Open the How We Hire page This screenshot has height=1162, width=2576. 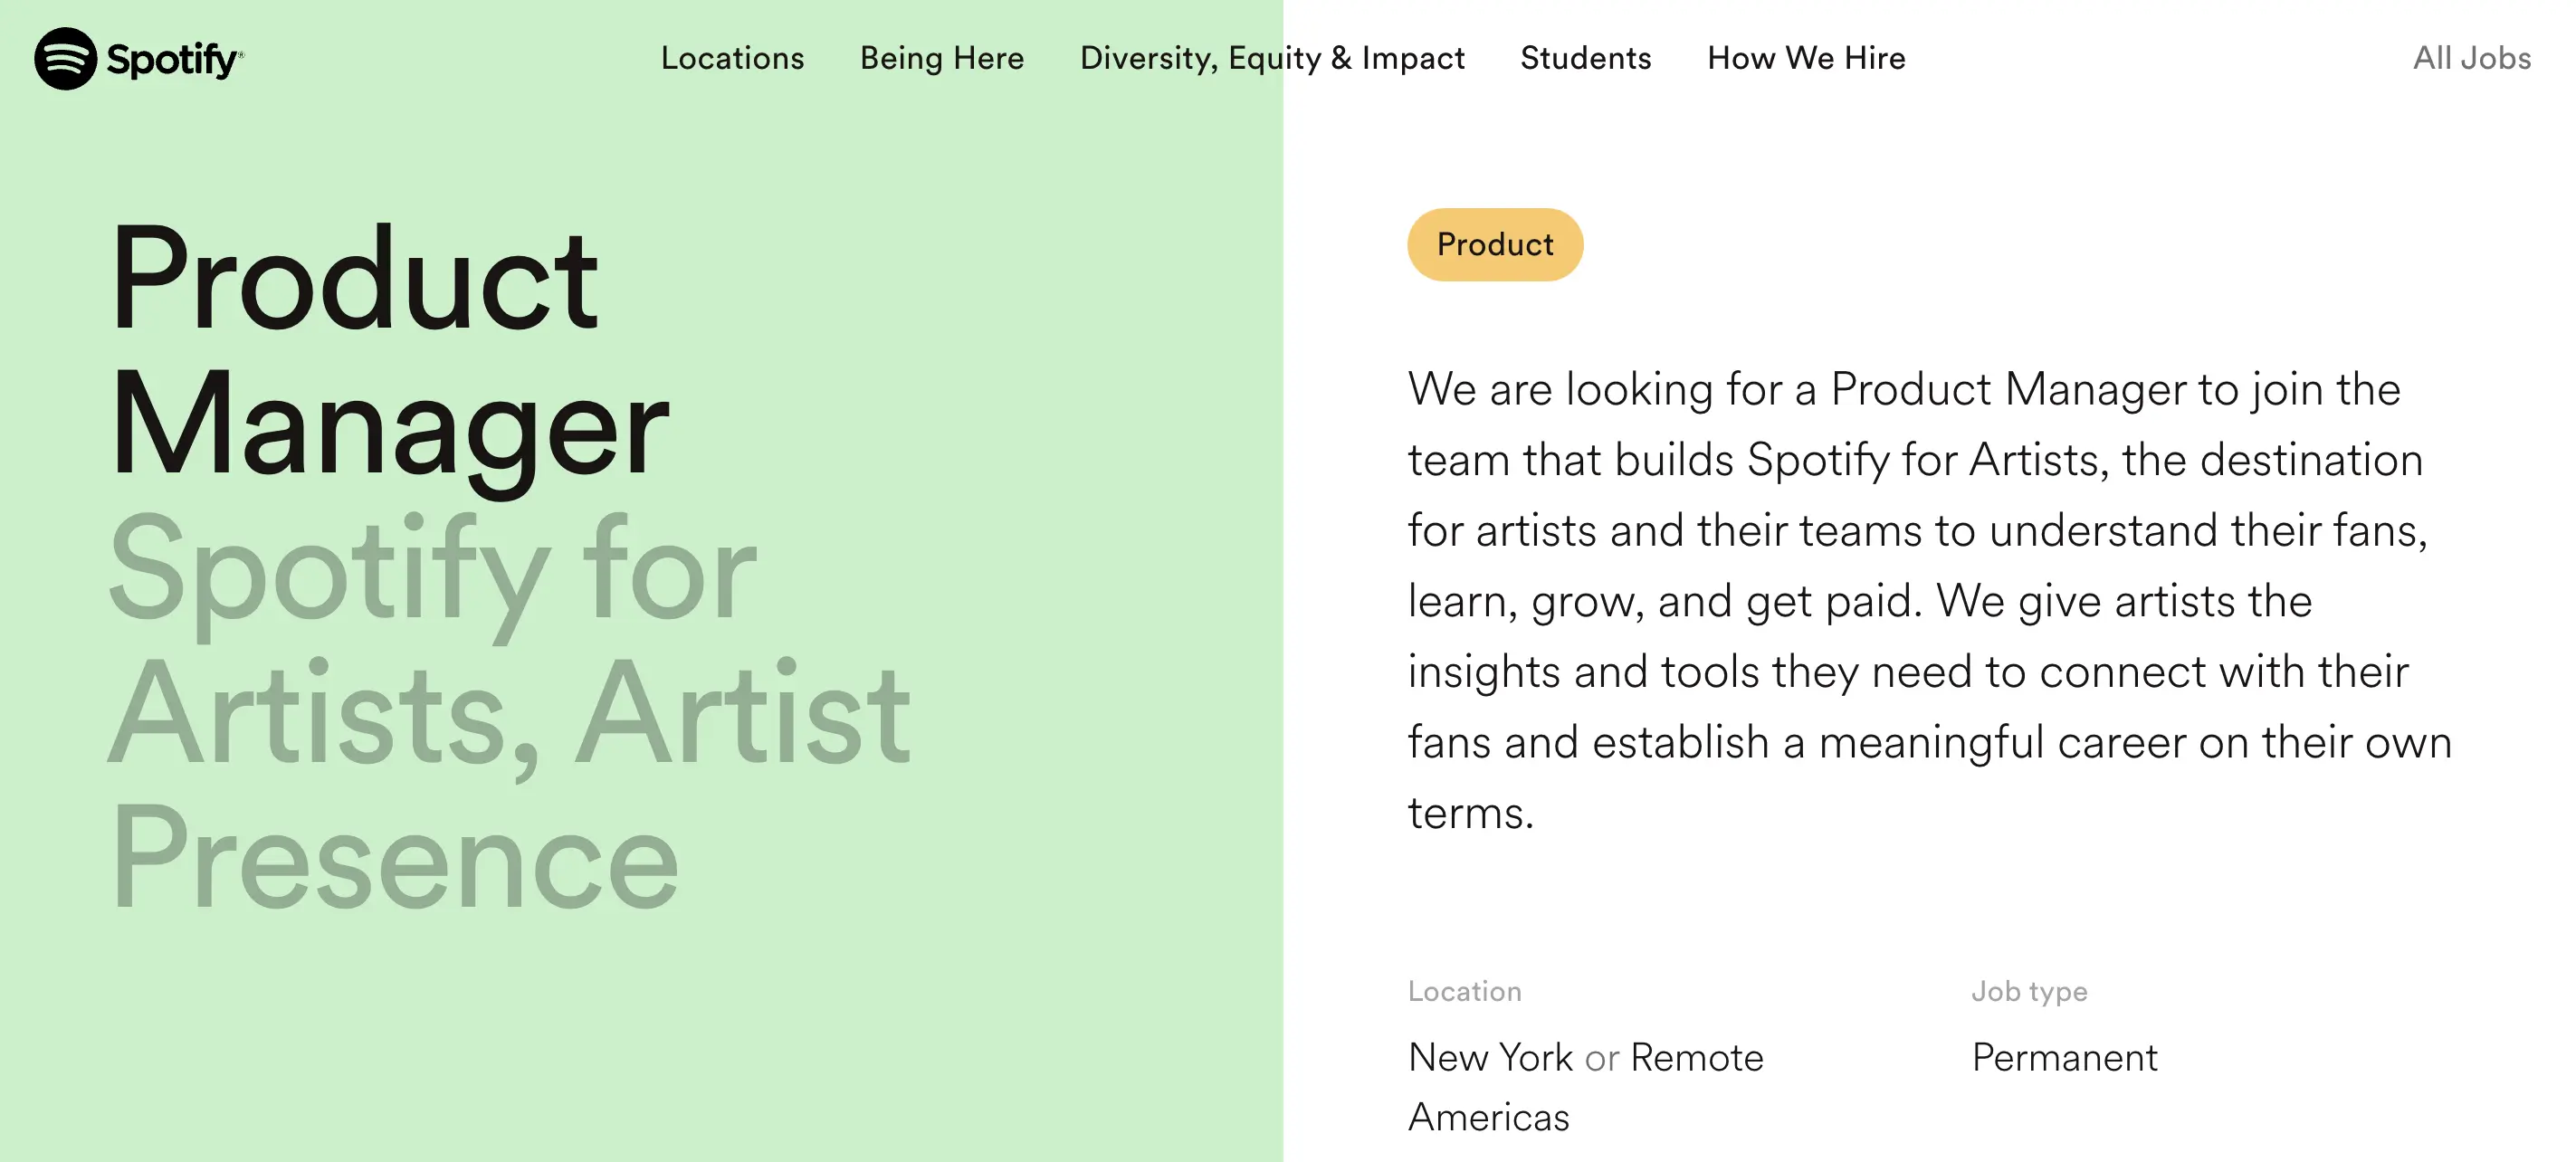(1806, 58)
